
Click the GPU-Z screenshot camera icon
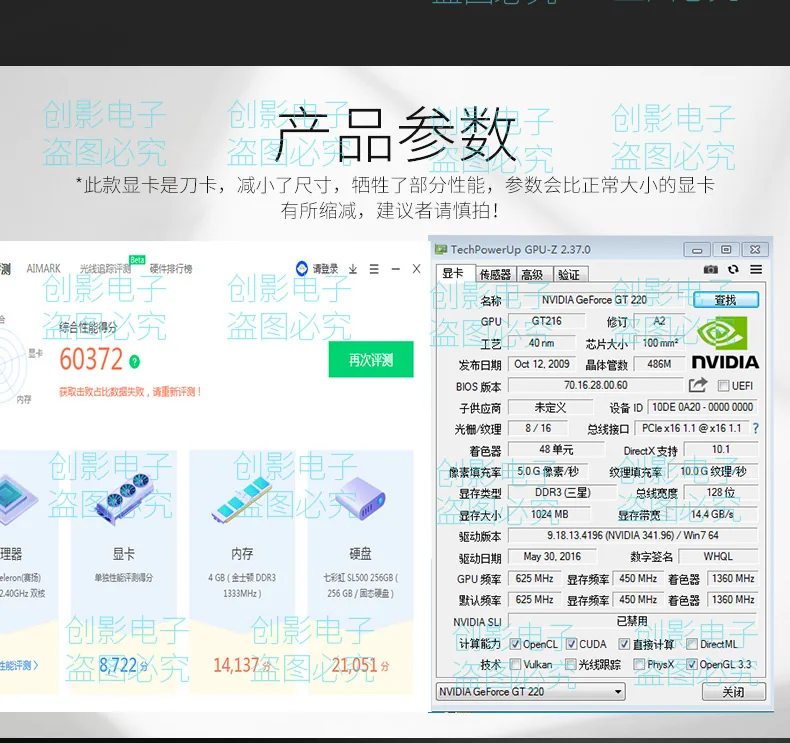pos(710,269)
